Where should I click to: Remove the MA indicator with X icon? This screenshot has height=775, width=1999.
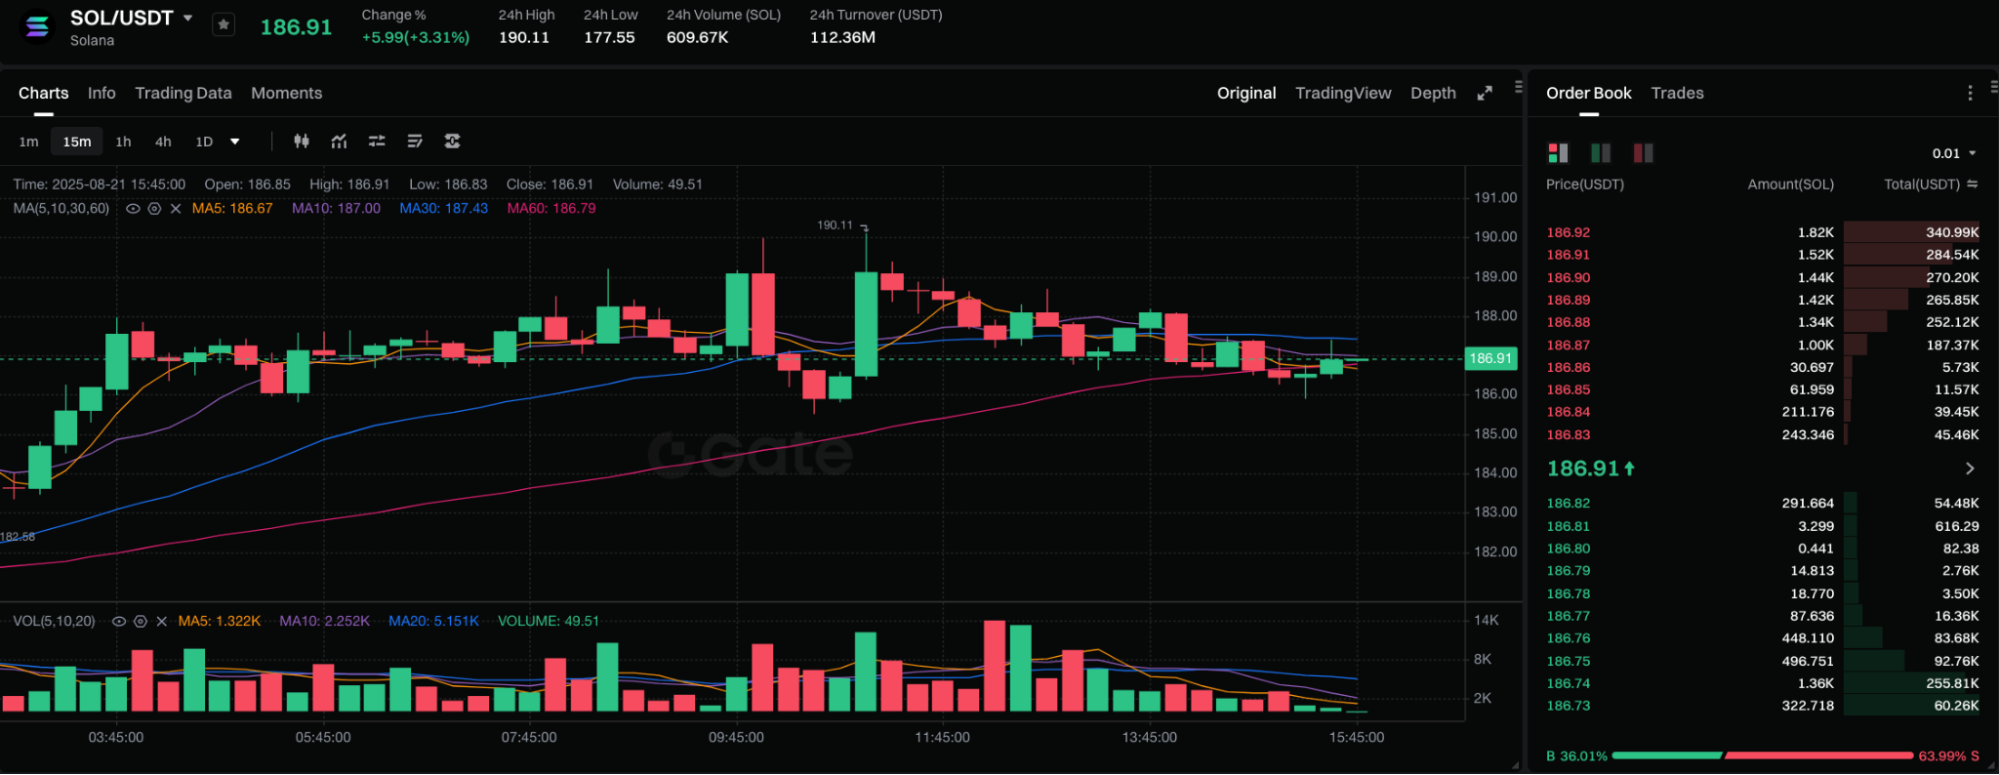(176, 209)
